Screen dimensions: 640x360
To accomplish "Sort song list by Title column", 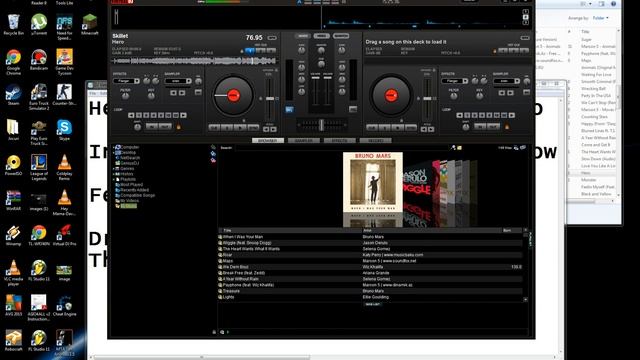I will click(x=290, y=231).
